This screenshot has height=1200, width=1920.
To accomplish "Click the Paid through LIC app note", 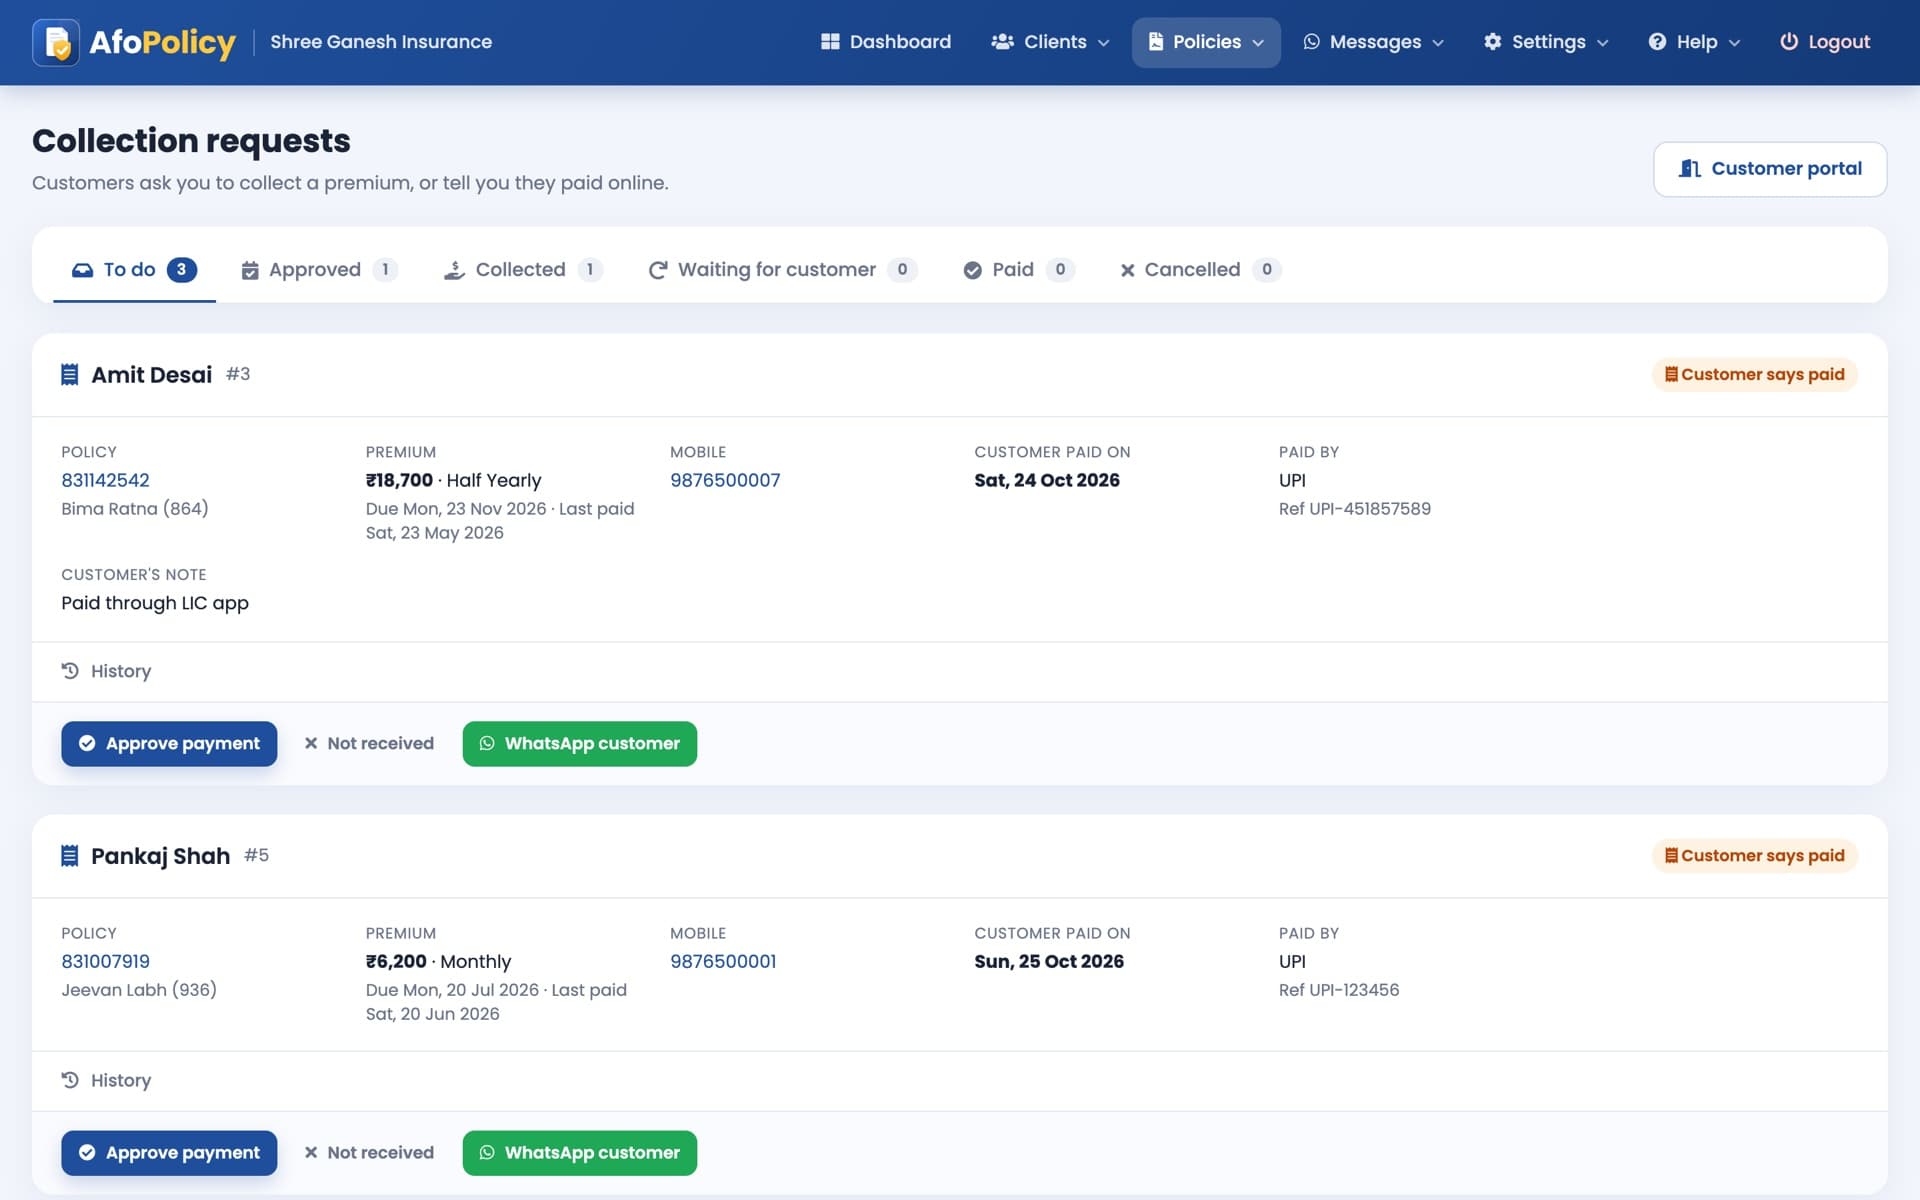I will point(155,603).
